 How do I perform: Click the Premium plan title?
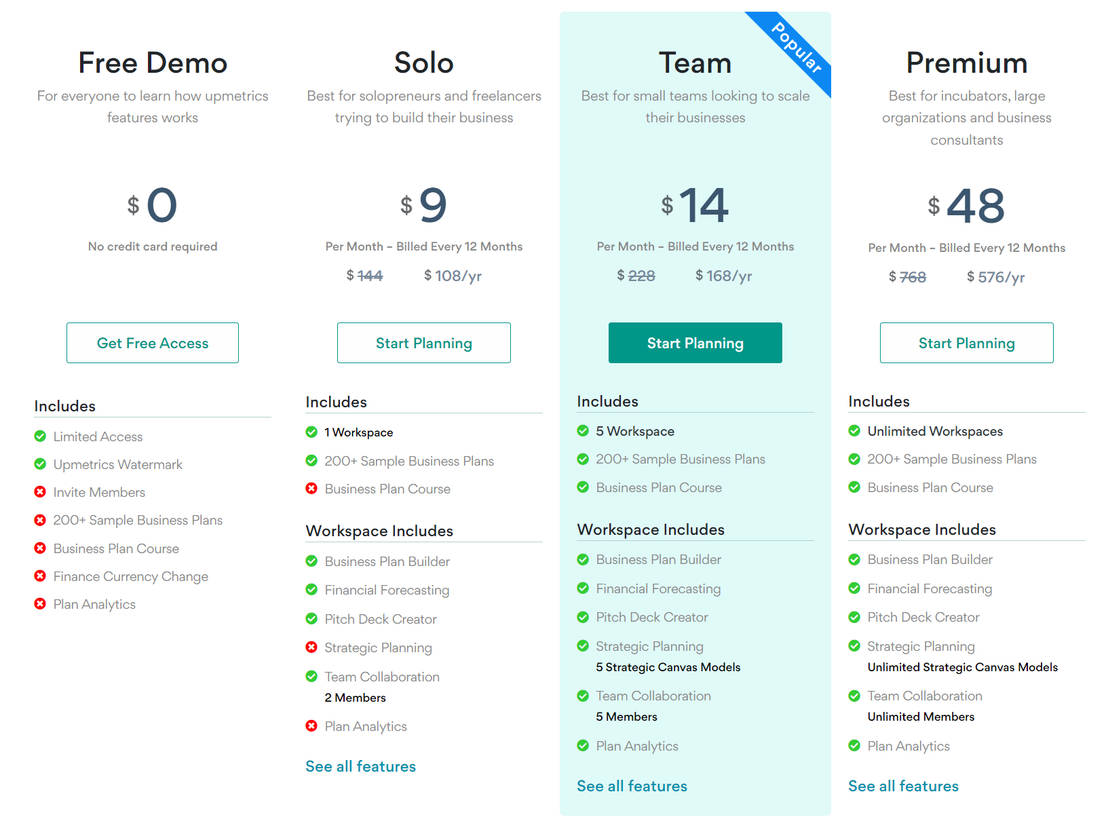(x=967, y=63)
